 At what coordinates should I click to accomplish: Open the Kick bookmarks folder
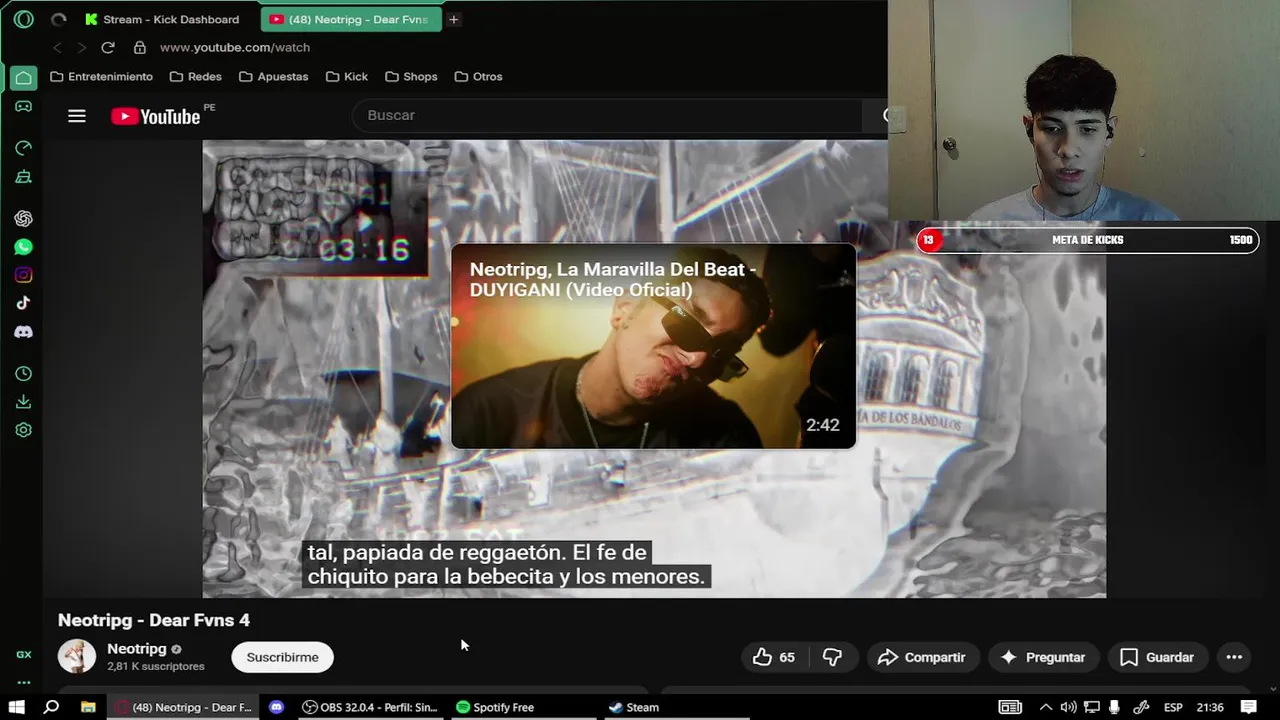click(x=347, y=76)
